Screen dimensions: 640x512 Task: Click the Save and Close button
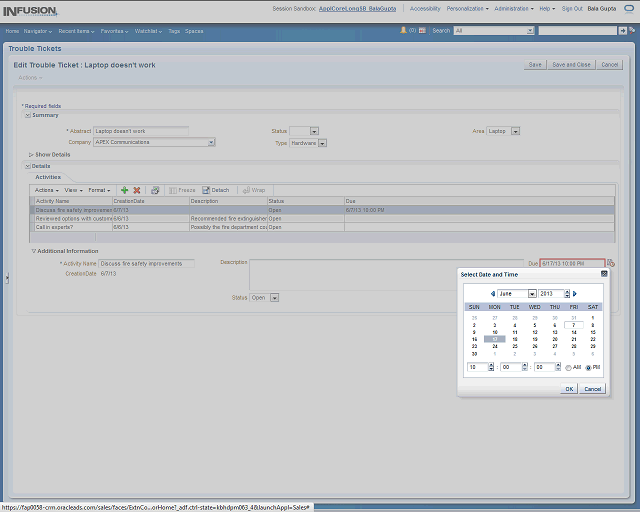(571, 64)
